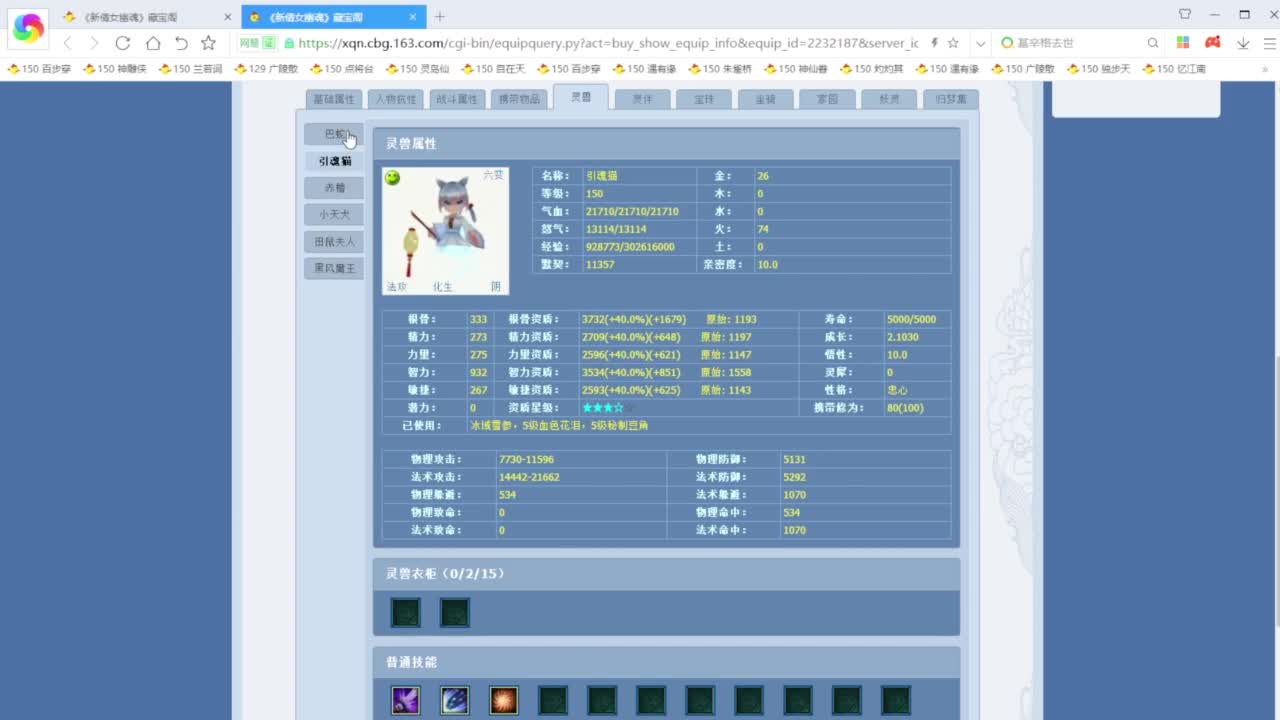Click the star favorites icon beside the home button
Screen dimensions: 1280x720
[x=208, y=43]
